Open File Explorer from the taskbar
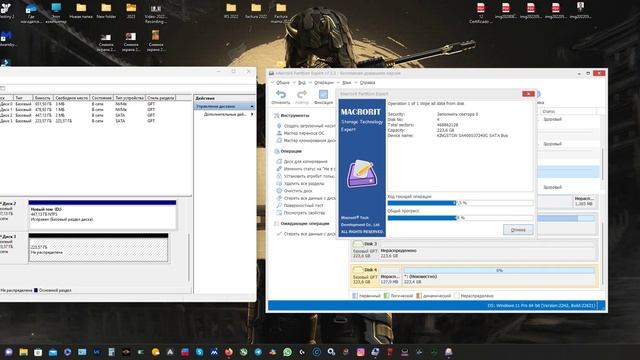This screenshot has height=360, width=640. click(23, 352)
